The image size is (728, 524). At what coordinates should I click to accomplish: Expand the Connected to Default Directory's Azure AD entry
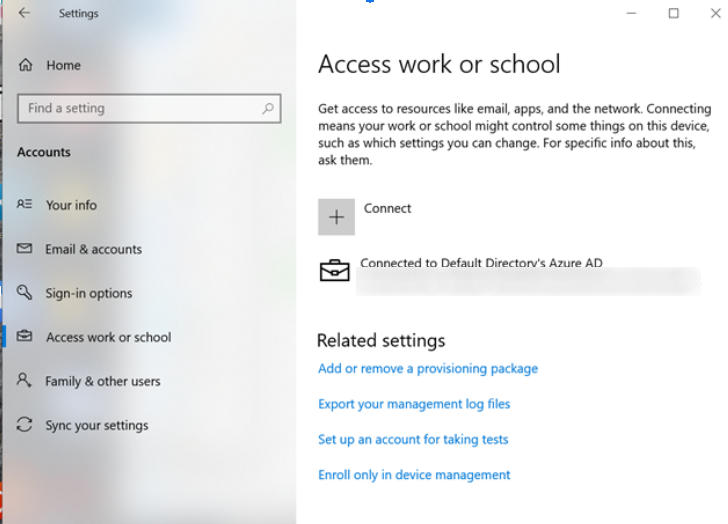(481, 265)
